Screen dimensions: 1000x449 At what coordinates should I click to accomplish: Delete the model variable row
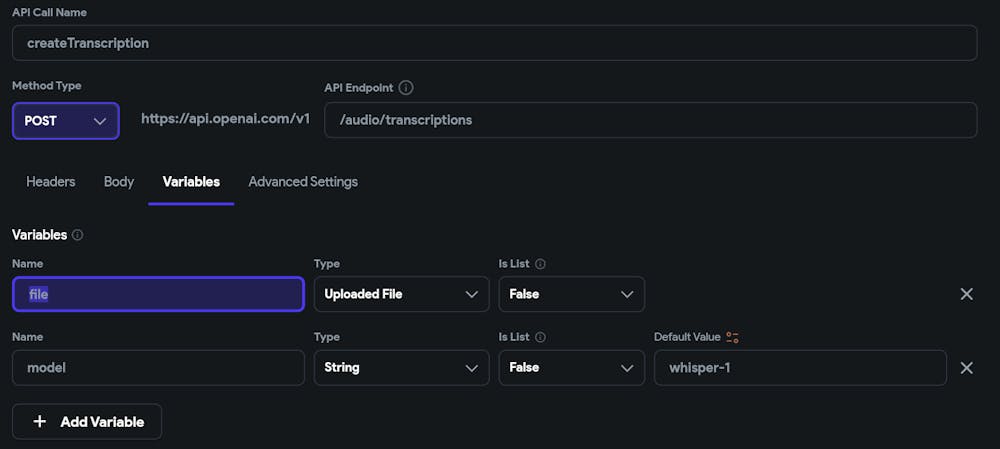966,367
